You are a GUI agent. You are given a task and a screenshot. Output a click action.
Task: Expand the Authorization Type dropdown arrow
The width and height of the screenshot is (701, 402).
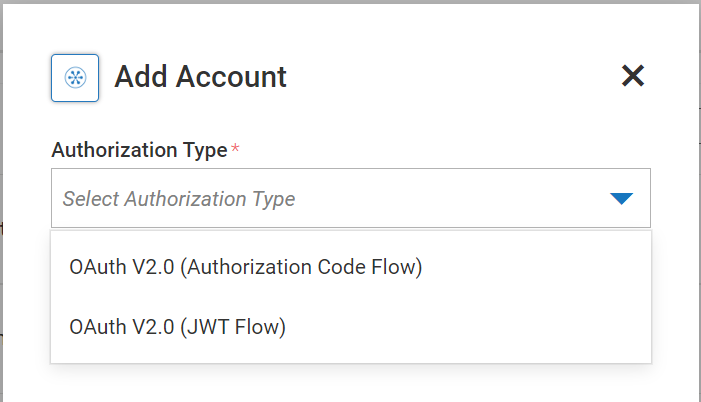point(621,198)
